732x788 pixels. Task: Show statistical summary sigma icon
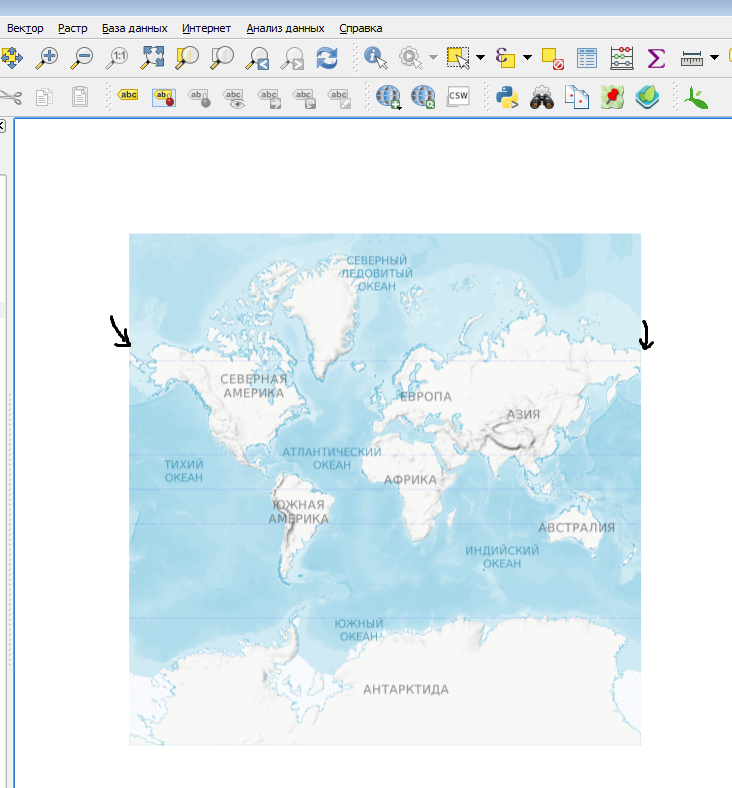[656, 58]
